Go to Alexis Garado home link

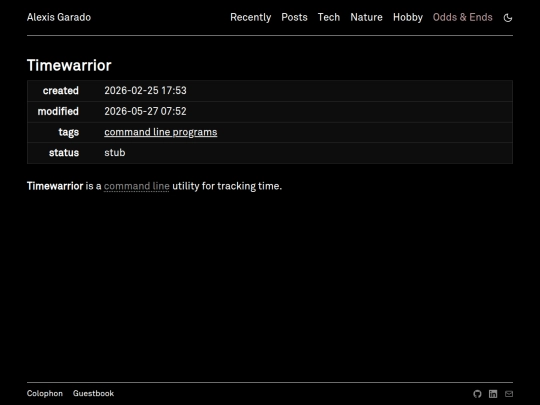tap(59, 17)
